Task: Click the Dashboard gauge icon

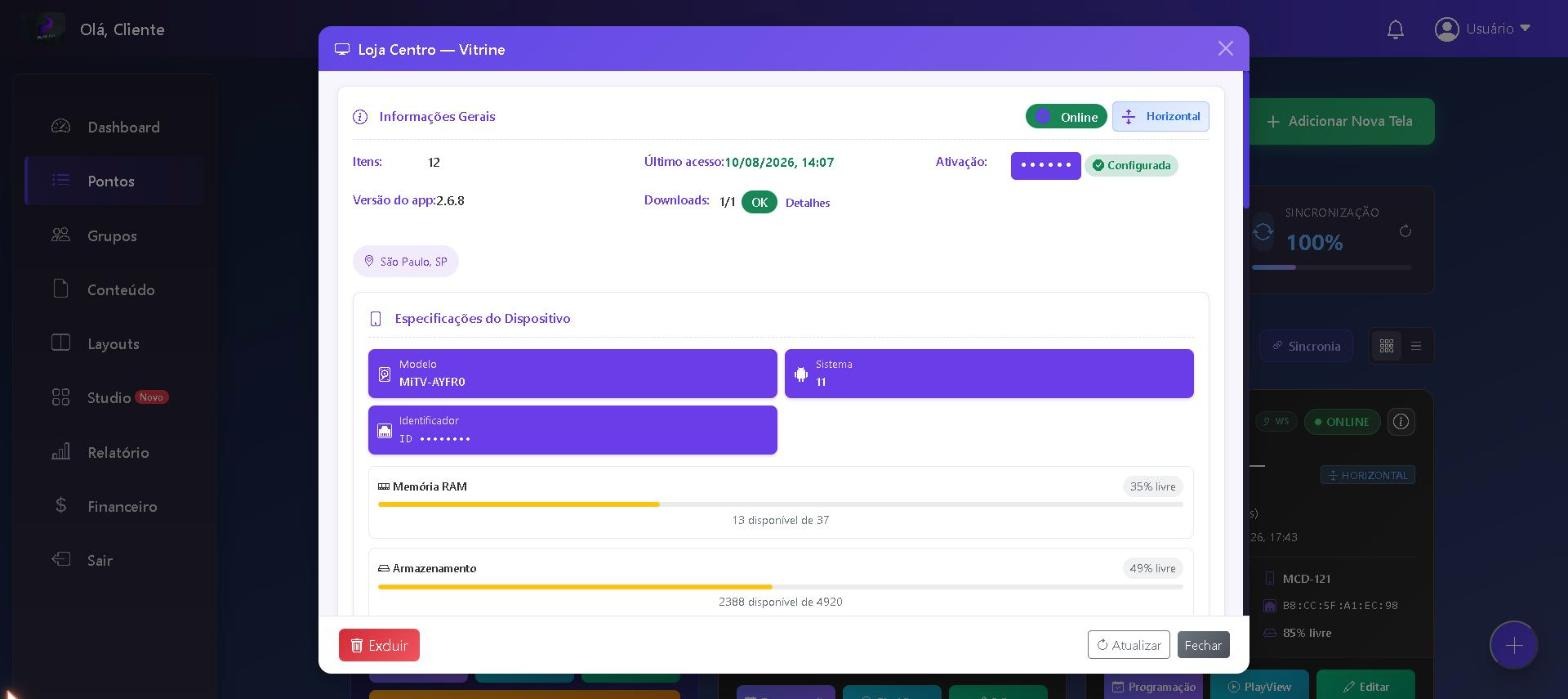Action: (x=61, y=126)
